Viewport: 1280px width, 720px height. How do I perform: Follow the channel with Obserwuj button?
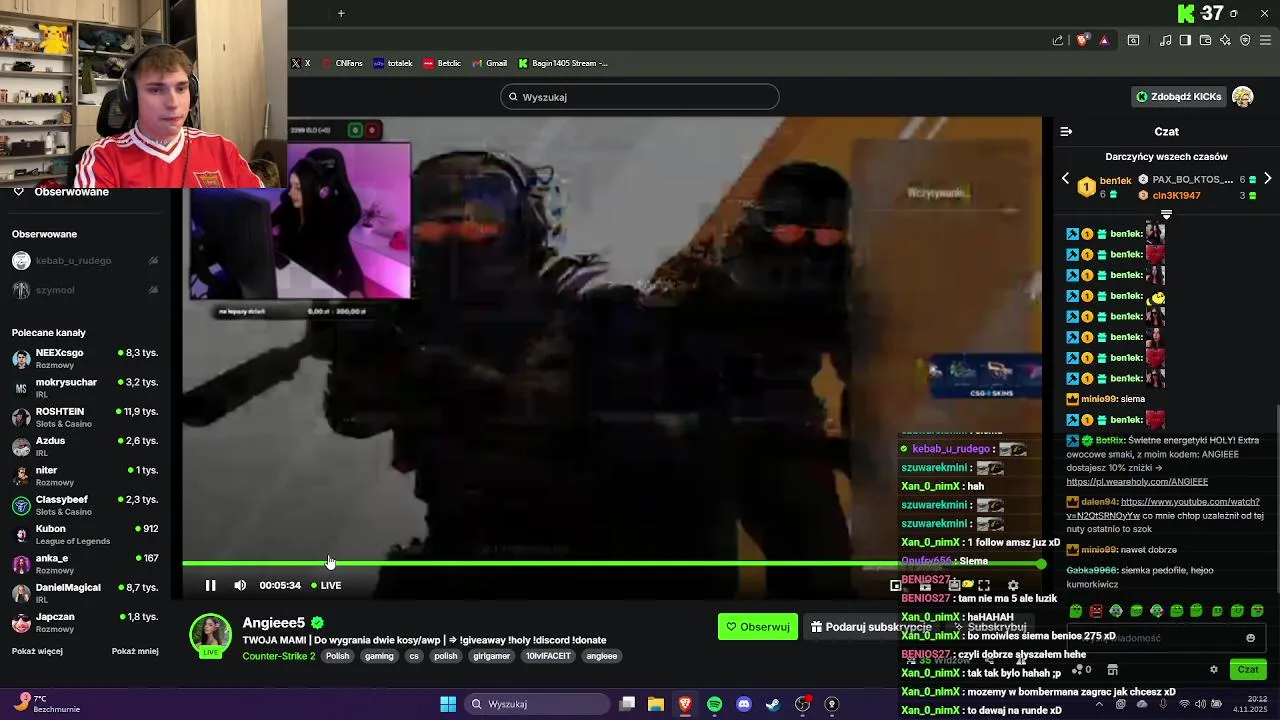[758, 627]
